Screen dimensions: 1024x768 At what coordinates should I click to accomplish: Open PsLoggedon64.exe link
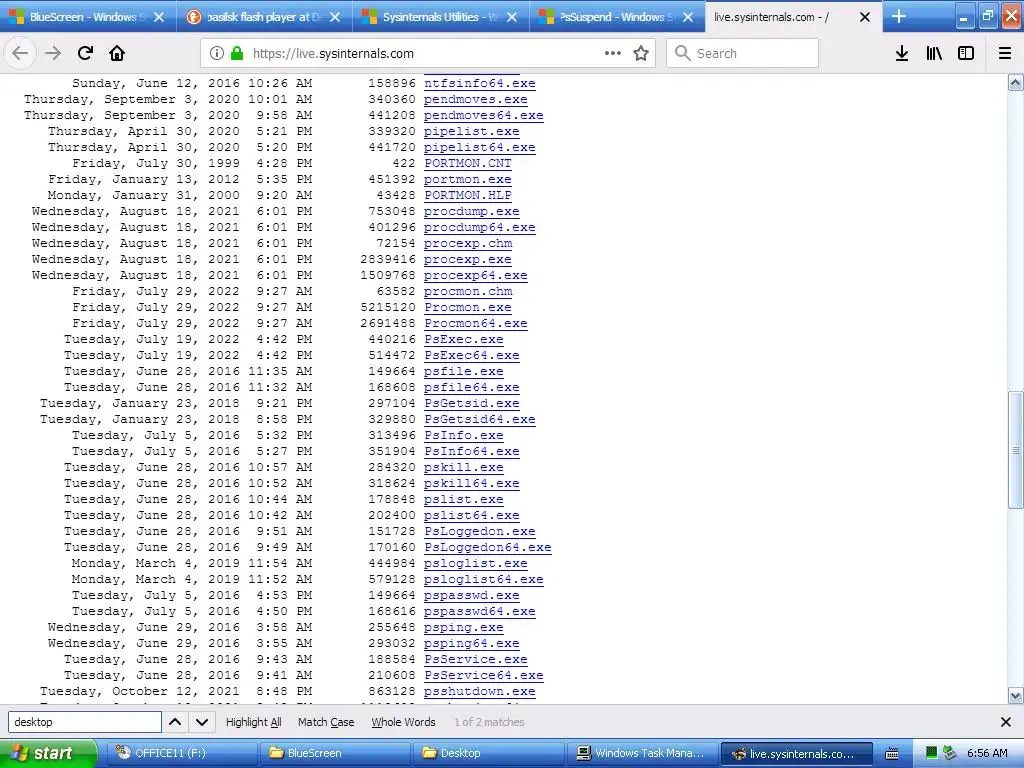(x=488, y=547)
